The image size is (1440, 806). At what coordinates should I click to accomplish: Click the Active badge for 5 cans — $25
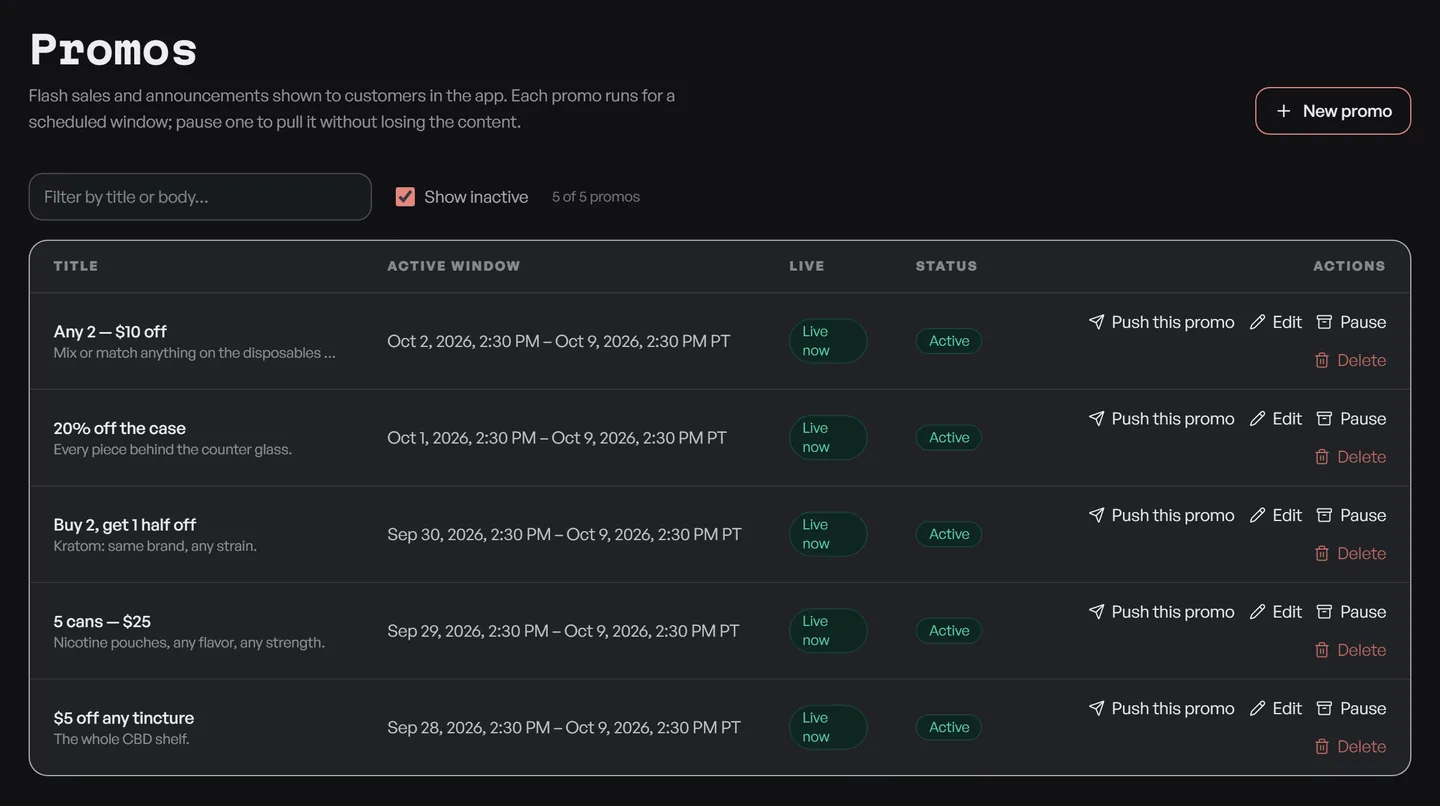(949, 631)
